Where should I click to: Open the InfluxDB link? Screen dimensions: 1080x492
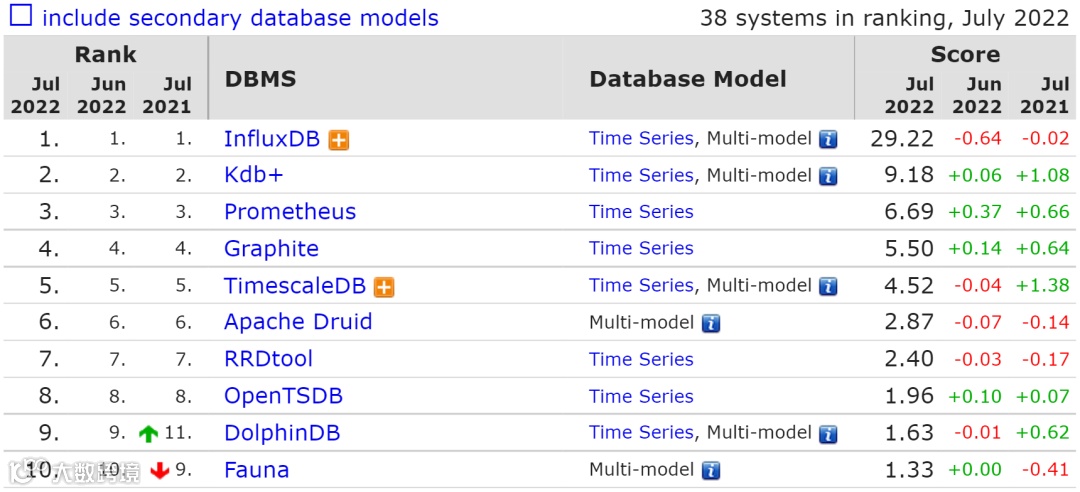271,139
